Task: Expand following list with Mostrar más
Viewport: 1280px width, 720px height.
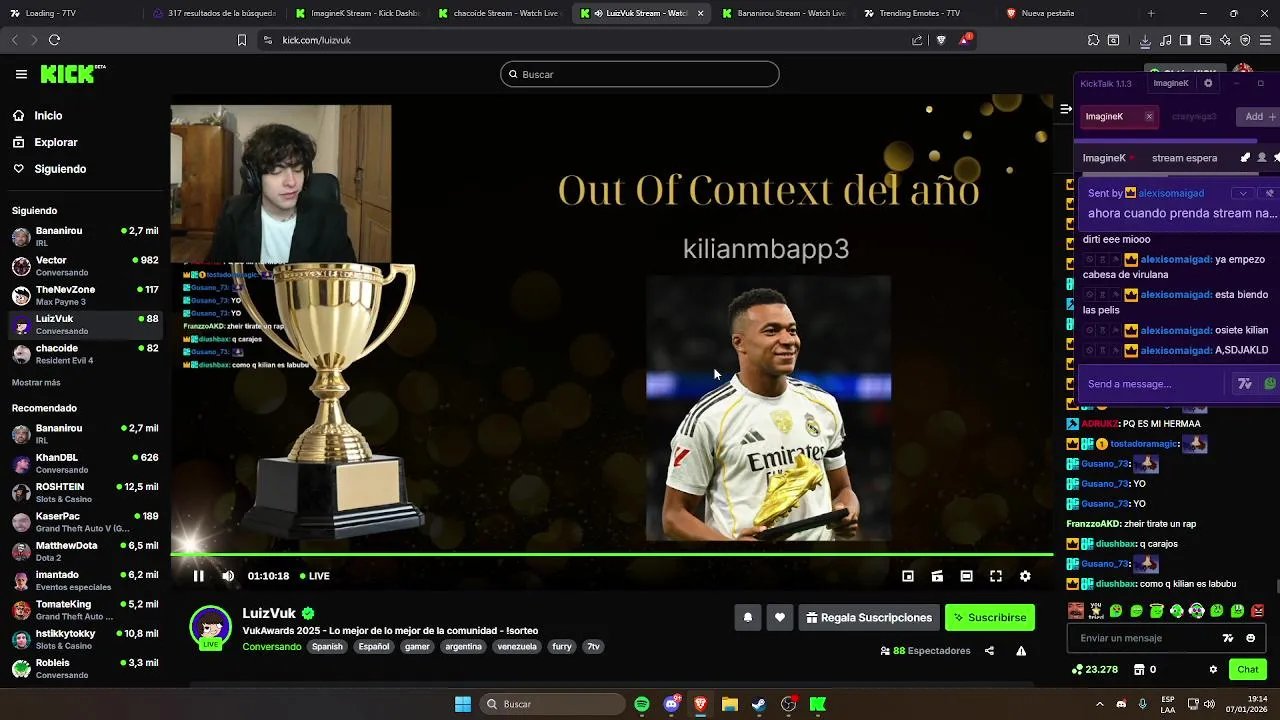Action: 36,383
